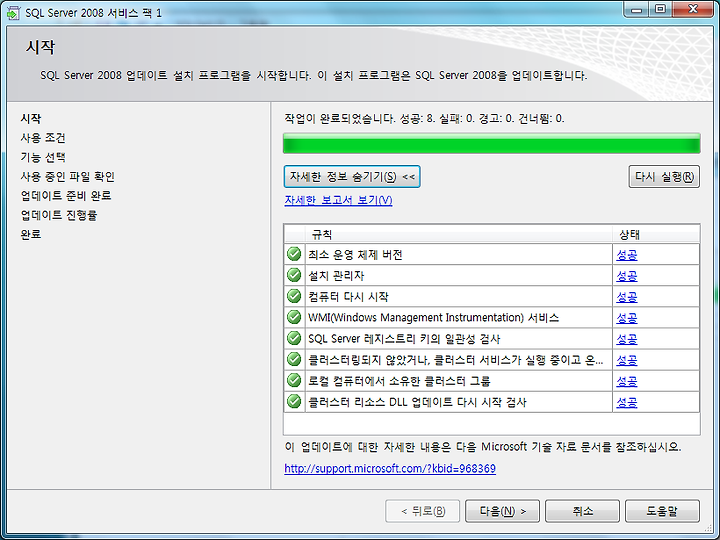Click the green check icon for 컴퓨터 다시 시작
The image size is (720, 540).
click(294, 296)
